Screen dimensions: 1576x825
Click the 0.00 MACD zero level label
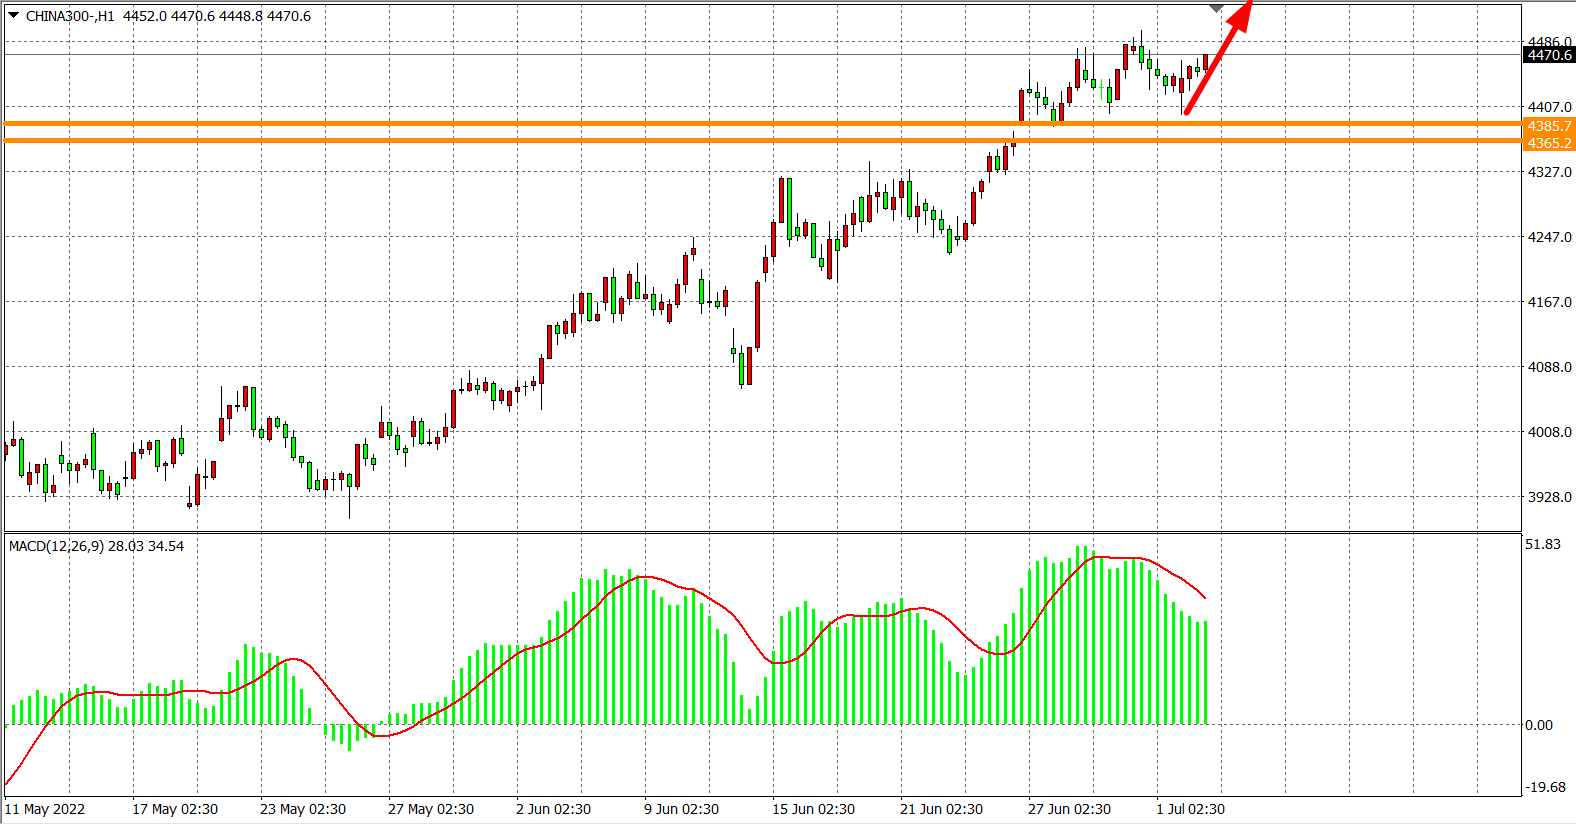pyautogui.click(x=1538, y=725)
